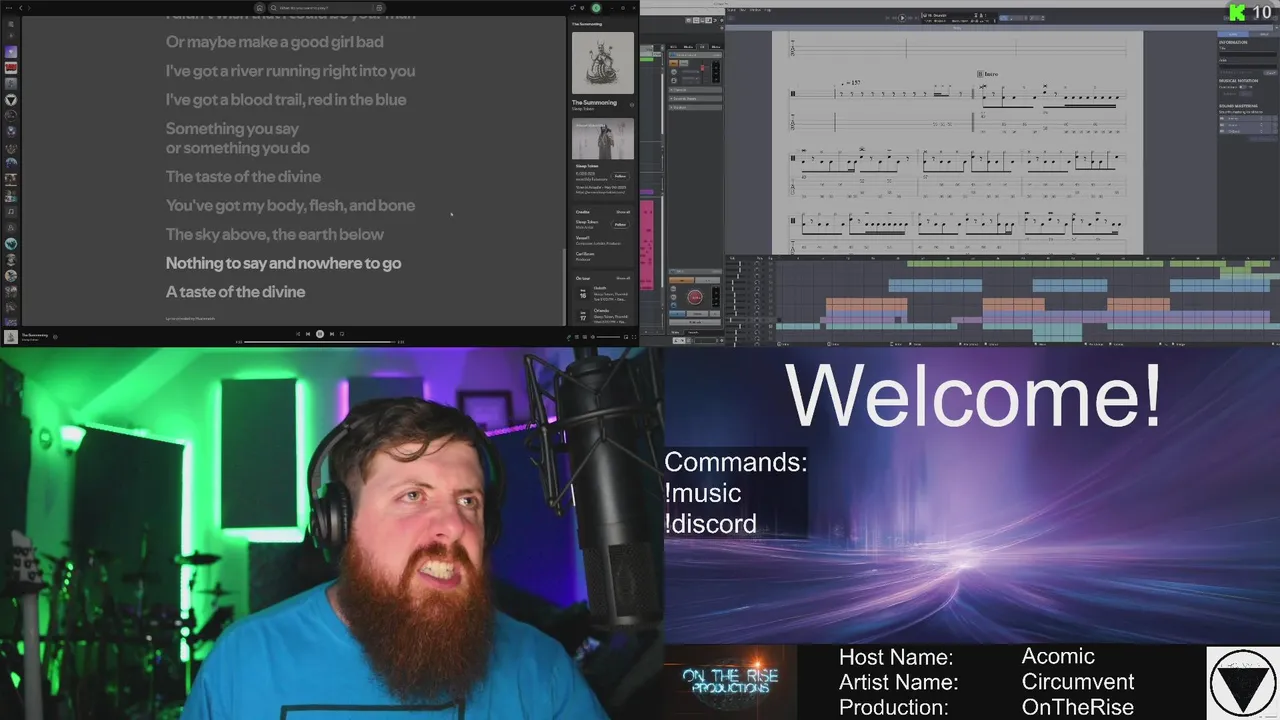This screenshot has height=720, width=1280.
Task: Click The Summoning album art in side panel
Action: [603, 63]
